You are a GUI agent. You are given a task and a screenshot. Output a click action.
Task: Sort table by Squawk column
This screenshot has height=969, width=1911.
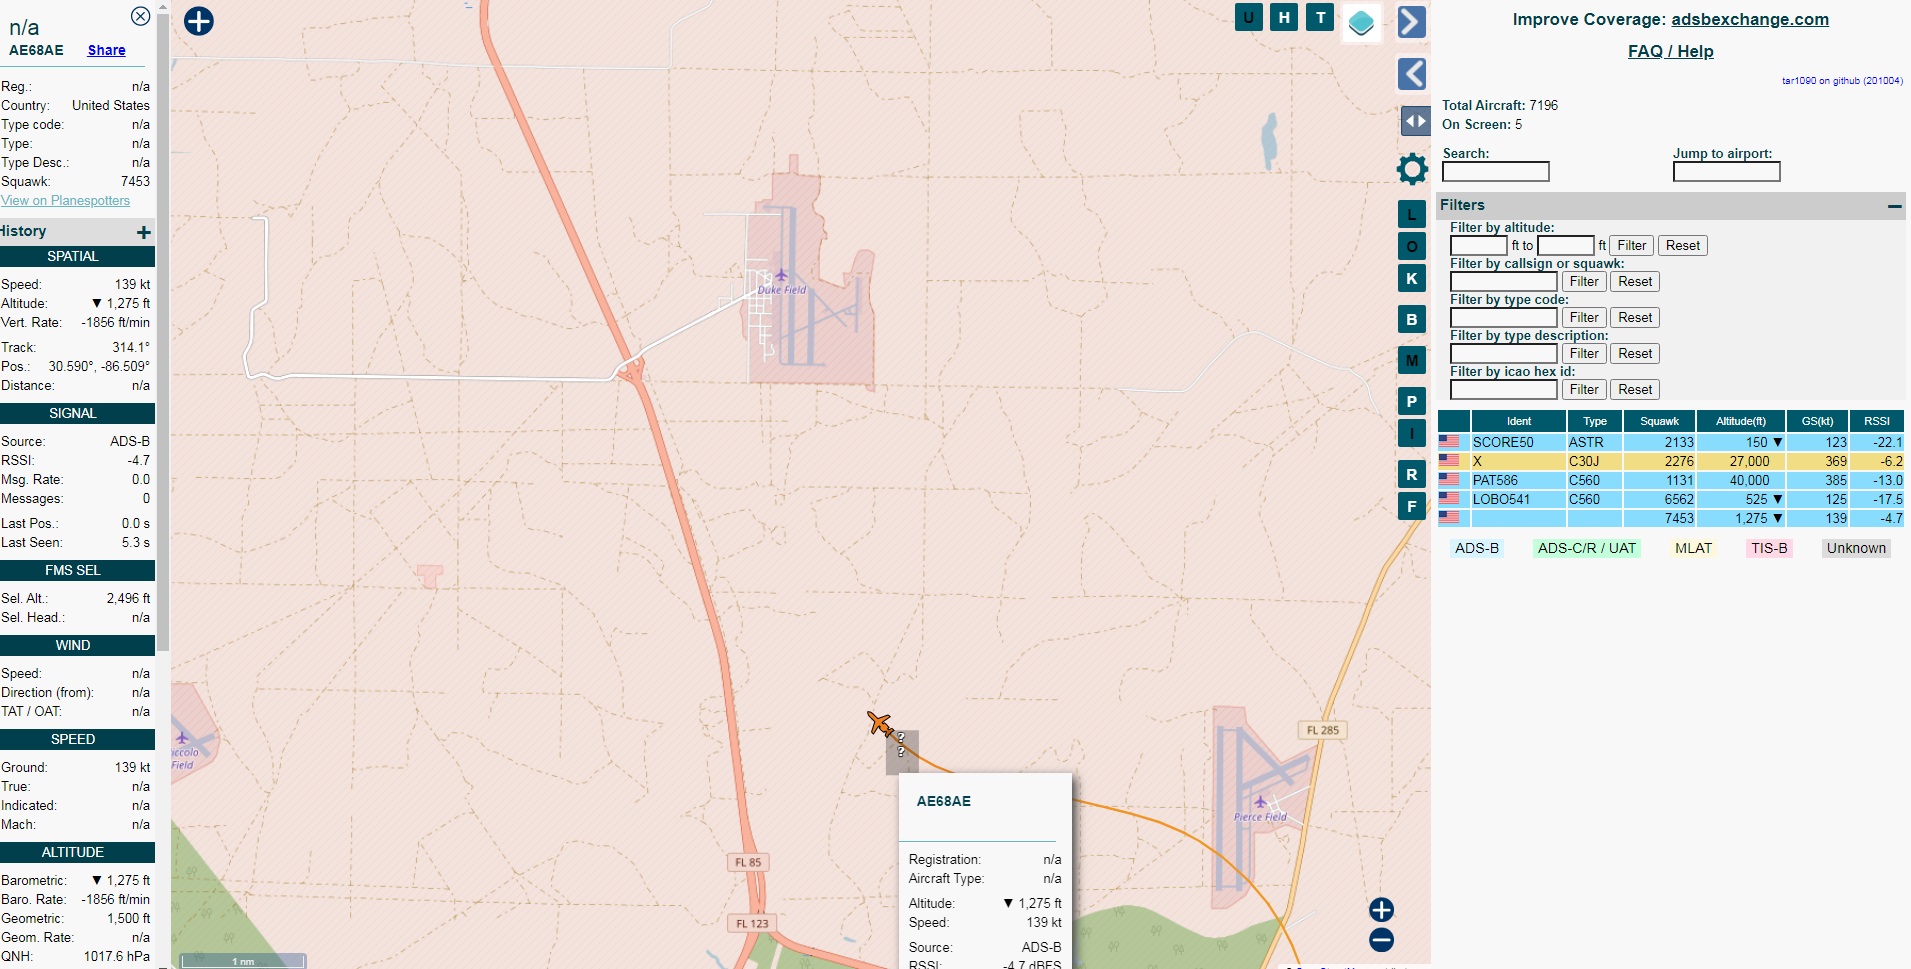1659,421
